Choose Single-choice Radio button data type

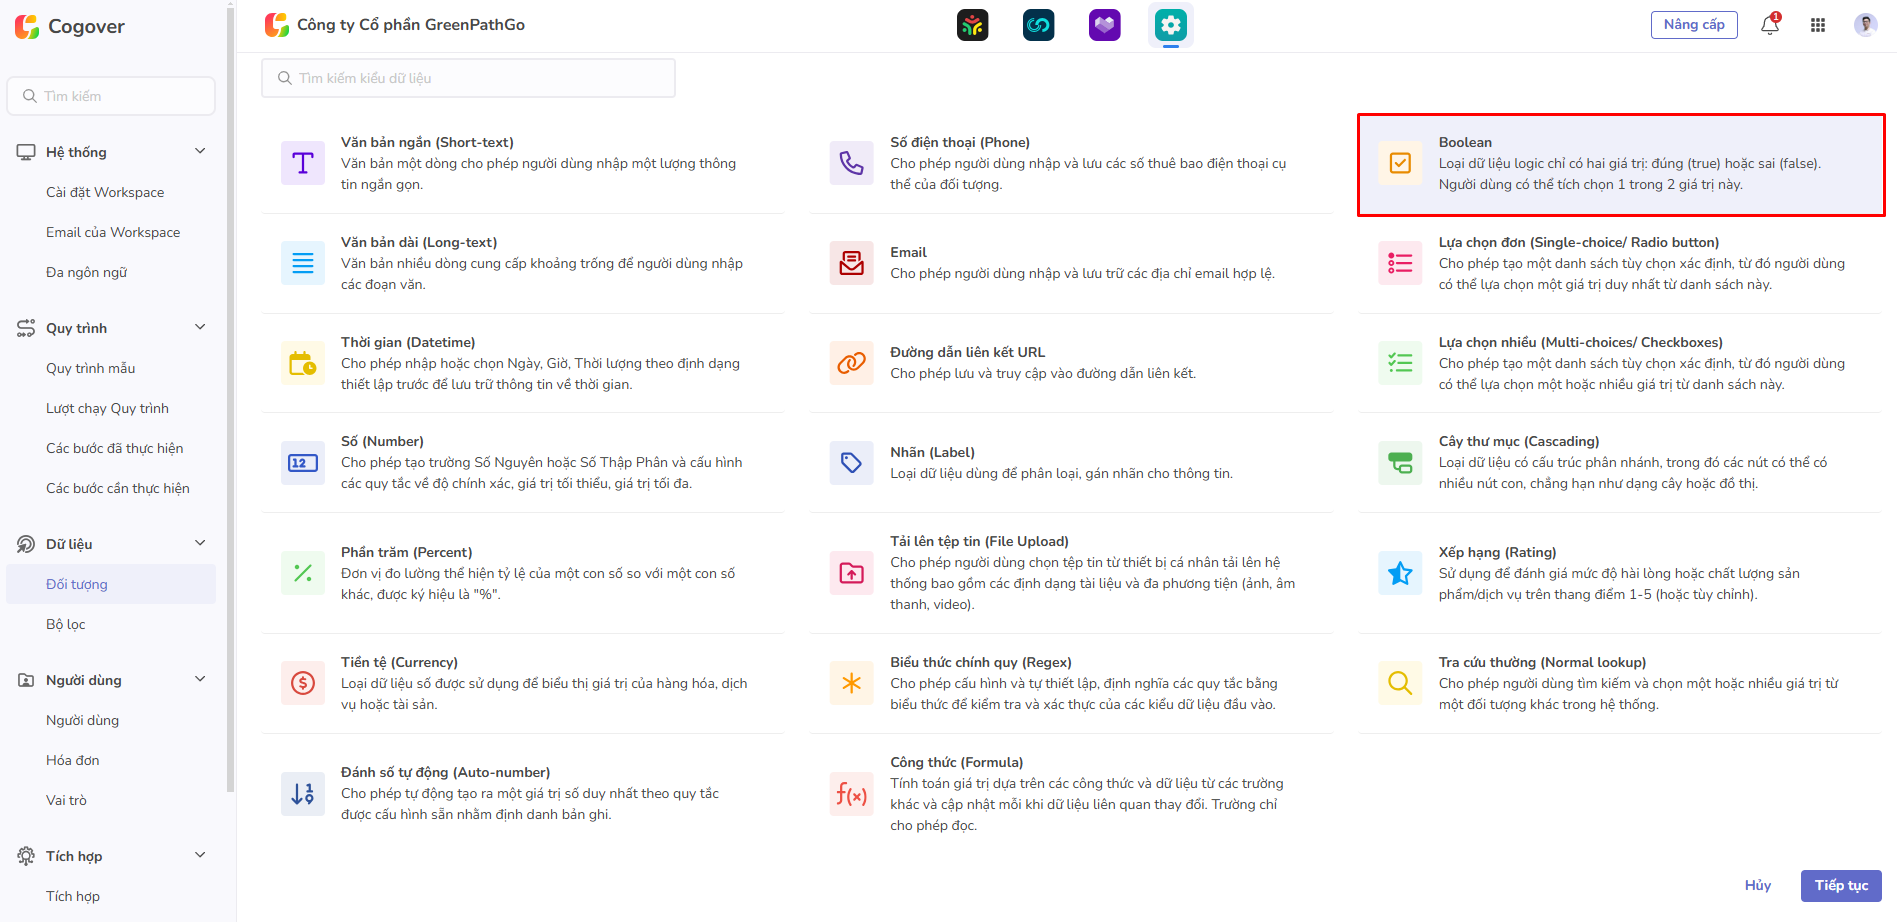pyautogui.click(x=1620, y=263)
